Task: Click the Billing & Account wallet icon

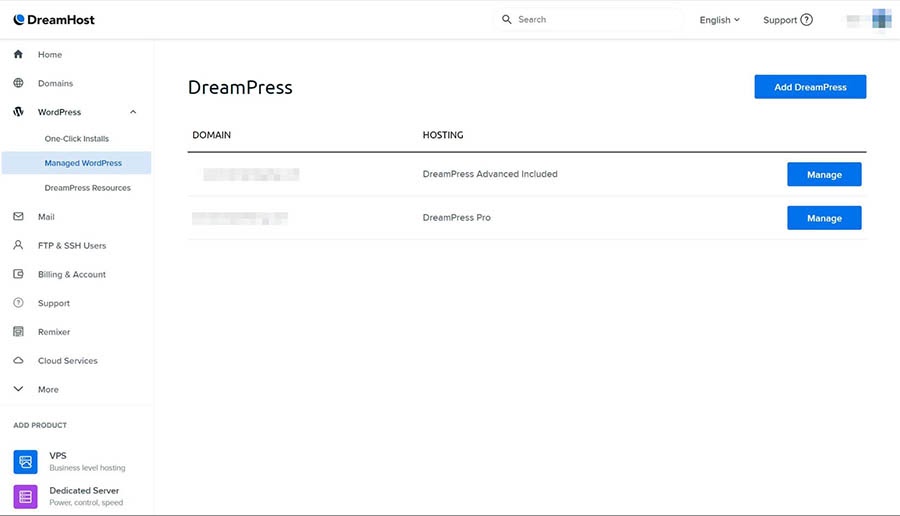Action: [18, 275]
